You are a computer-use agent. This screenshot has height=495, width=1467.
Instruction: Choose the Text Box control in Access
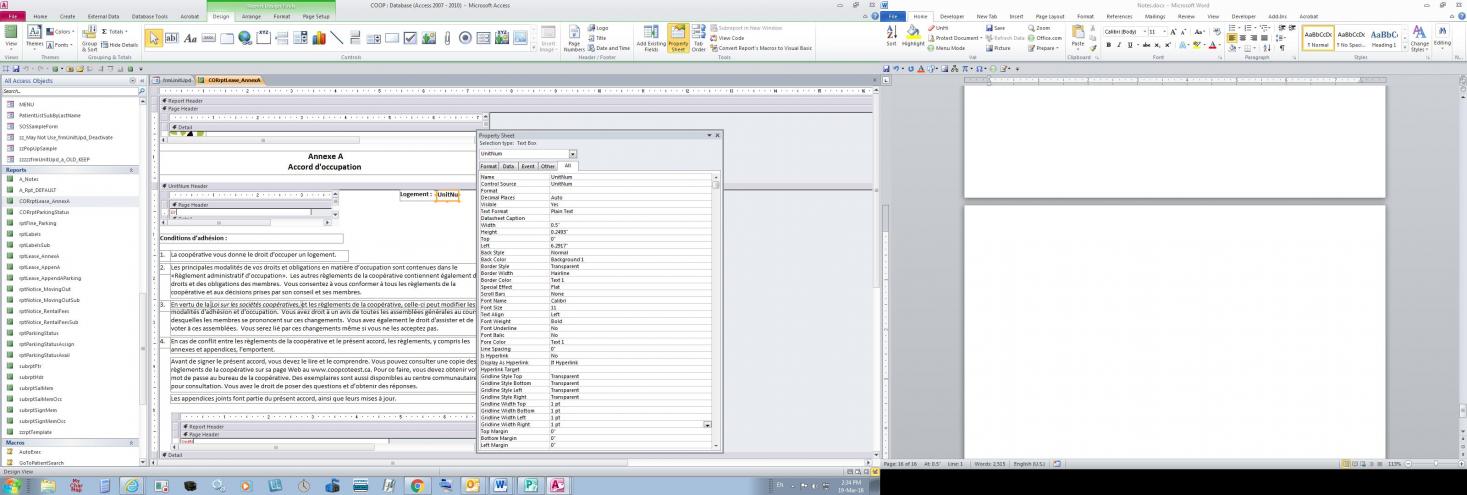click(172, 38)
